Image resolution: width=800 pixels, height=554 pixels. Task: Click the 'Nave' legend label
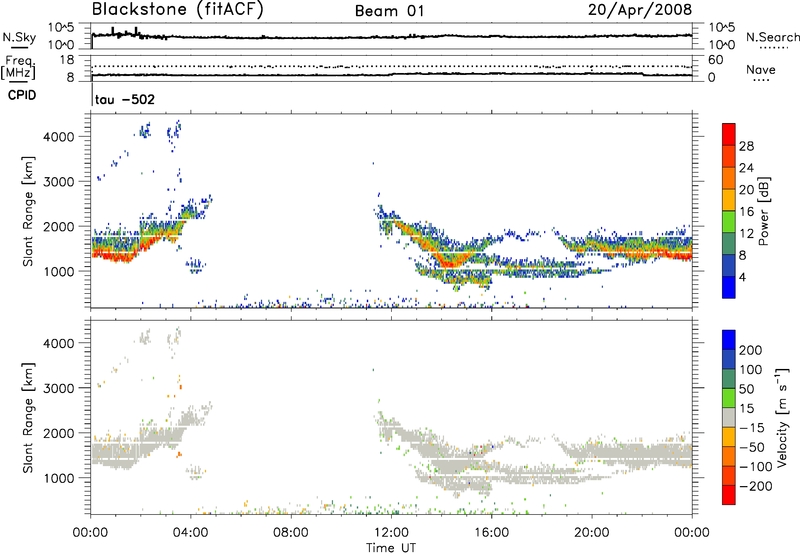point(761,69)
